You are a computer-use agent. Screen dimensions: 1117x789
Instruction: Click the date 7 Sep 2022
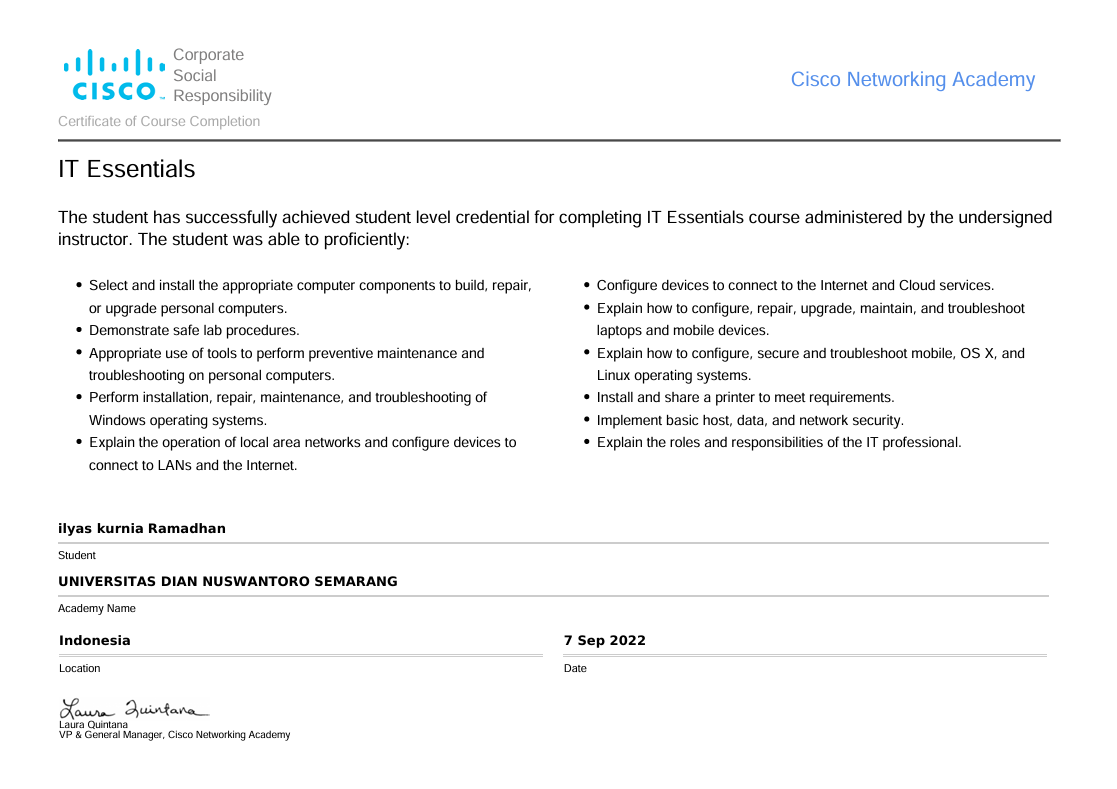tap(604, 641)
